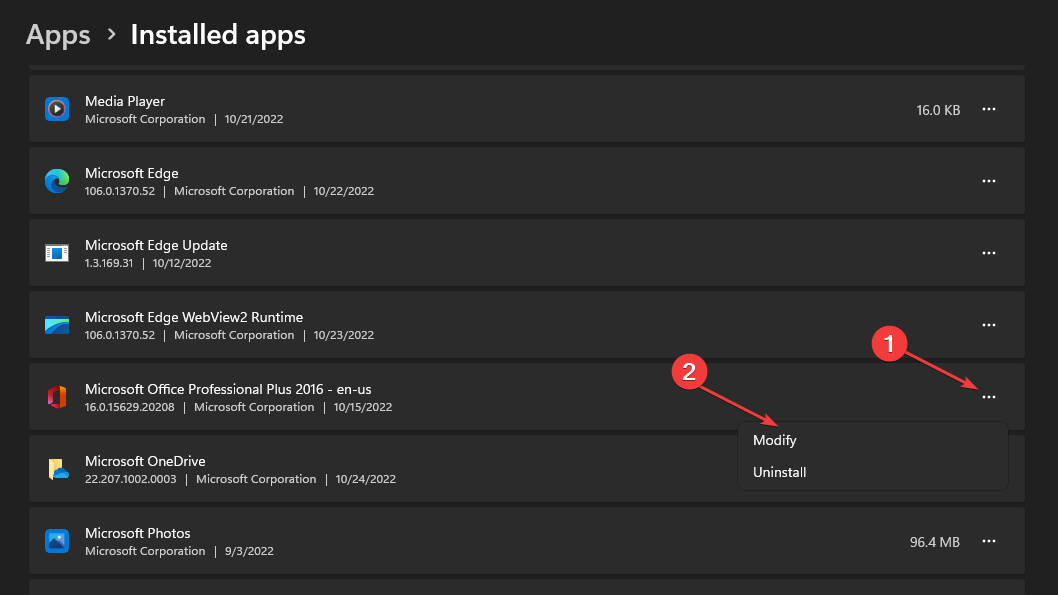Click the Microsoft Edge Update icon
The image size is (1058, 595).
tap(57, 253)
